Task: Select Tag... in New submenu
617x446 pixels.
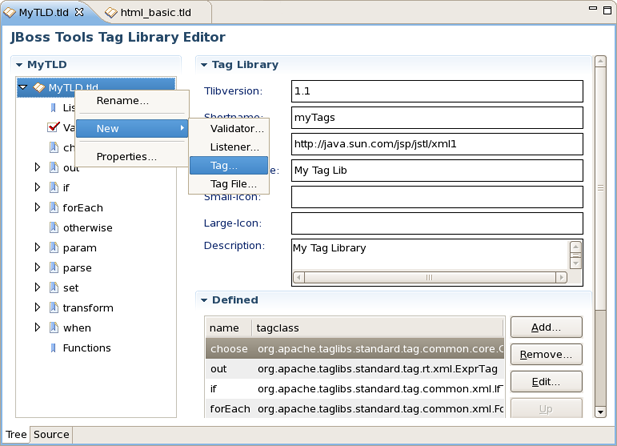Action: click(229, 165)
